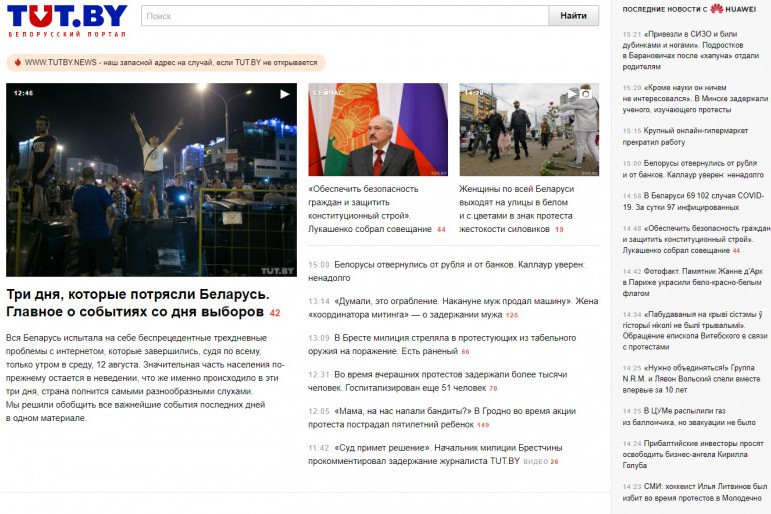Click the TUT.BY portal logo
Image resolution: width=771 pixels, height=514 pixels.
click(x=67, y=20)
